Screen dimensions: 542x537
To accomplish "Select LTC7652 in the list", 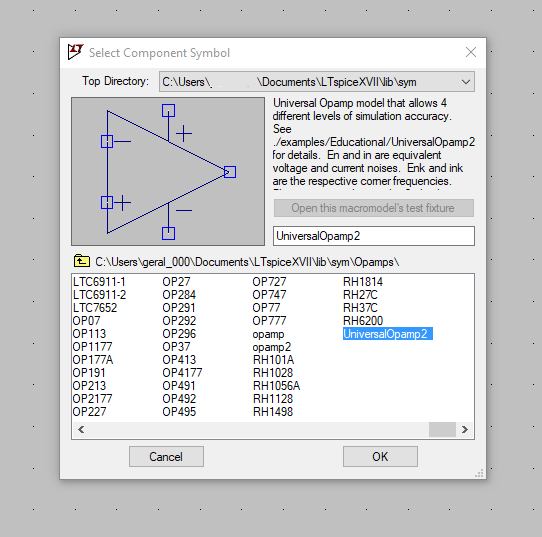I will (x=95, y=308).
